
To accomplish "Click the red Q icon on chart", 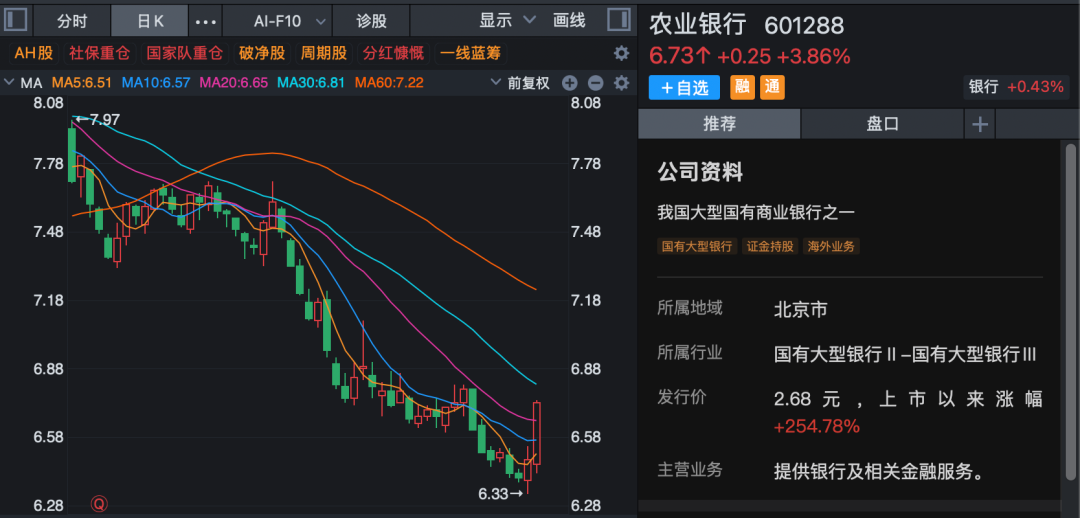I will (x=98, y=504).
